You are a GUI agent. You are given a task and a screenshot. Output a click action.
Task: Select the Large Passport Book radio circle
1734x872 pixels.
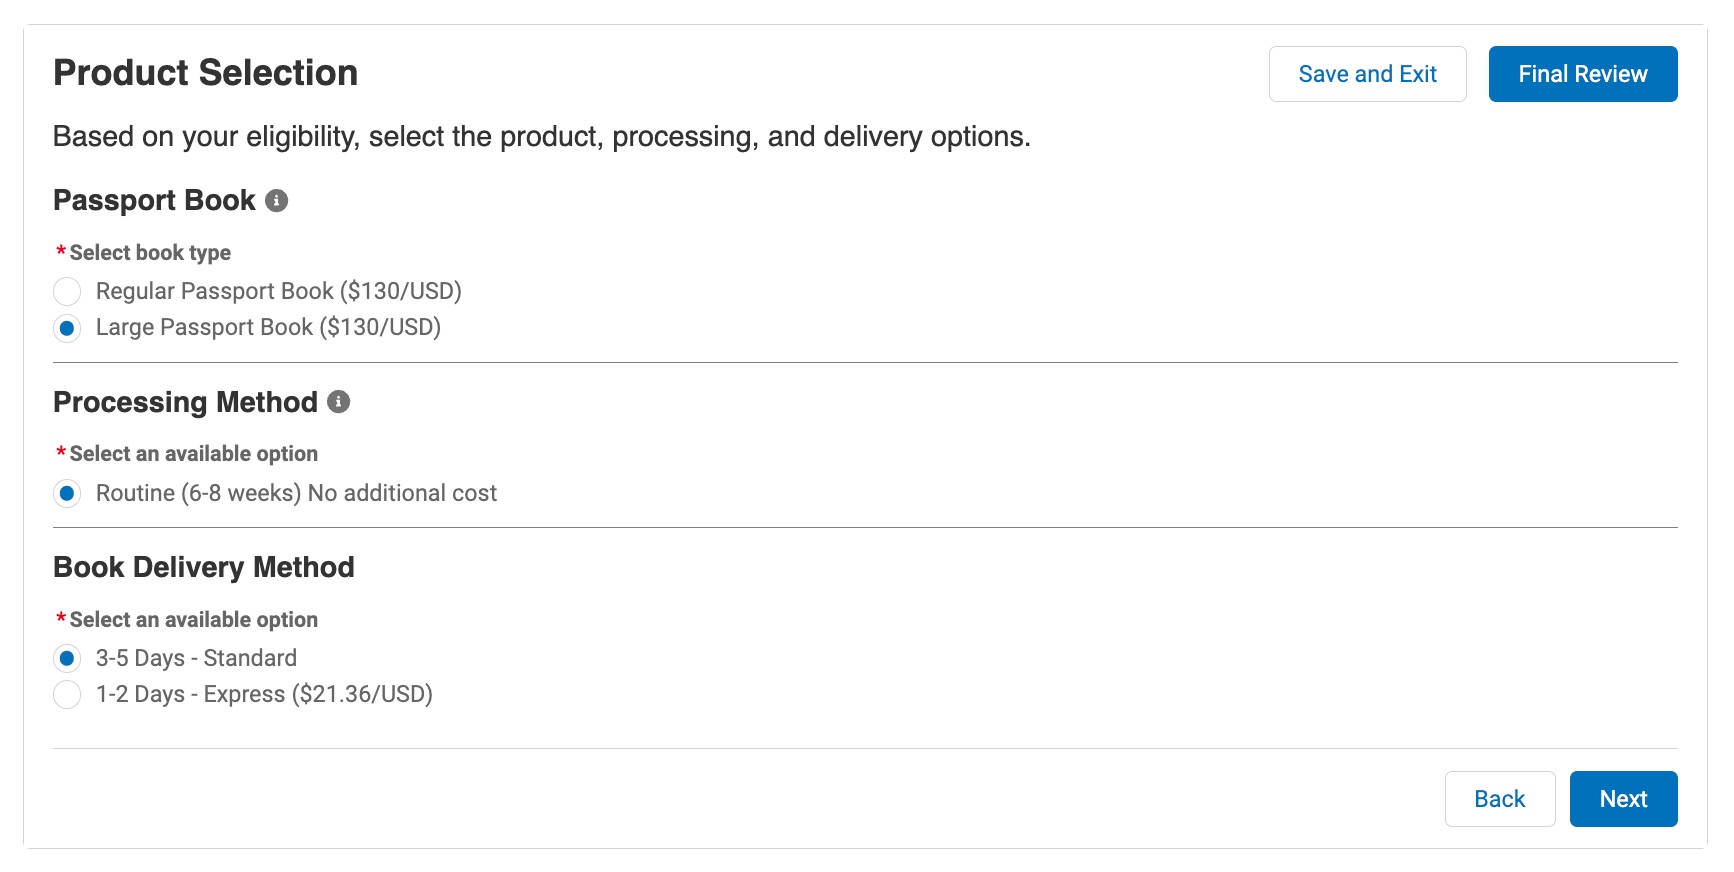(x=67, y=328)
